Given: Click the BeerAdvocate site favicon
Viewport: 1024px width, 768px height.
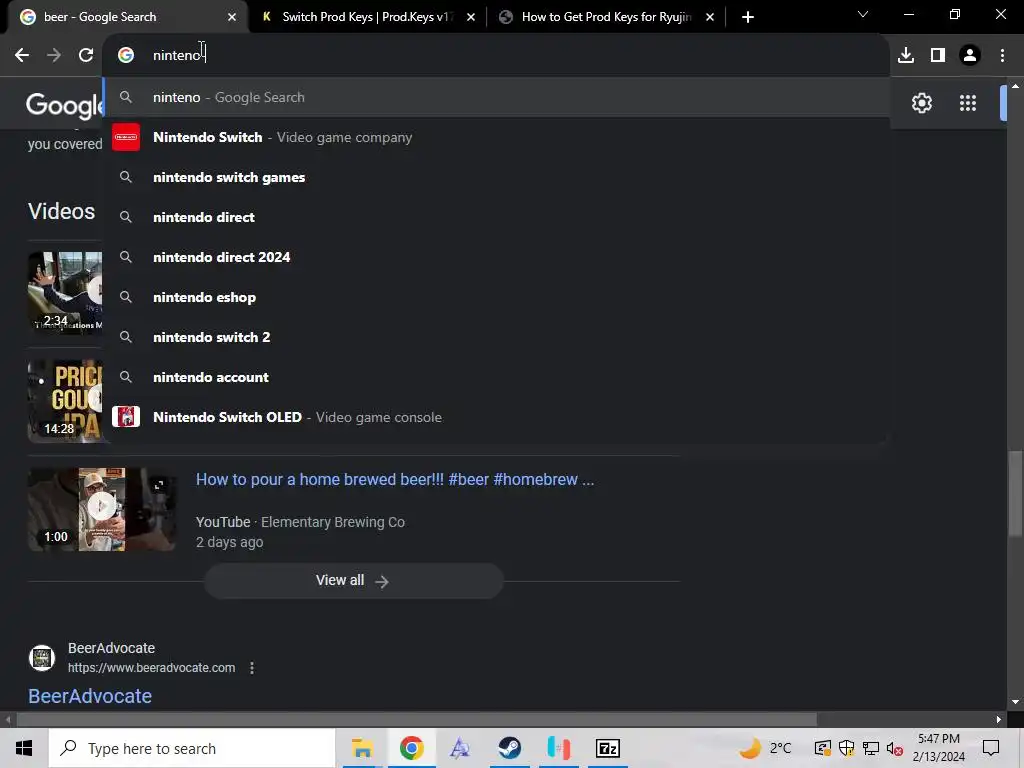Looking at the screenshot, I should pos(42,658).
